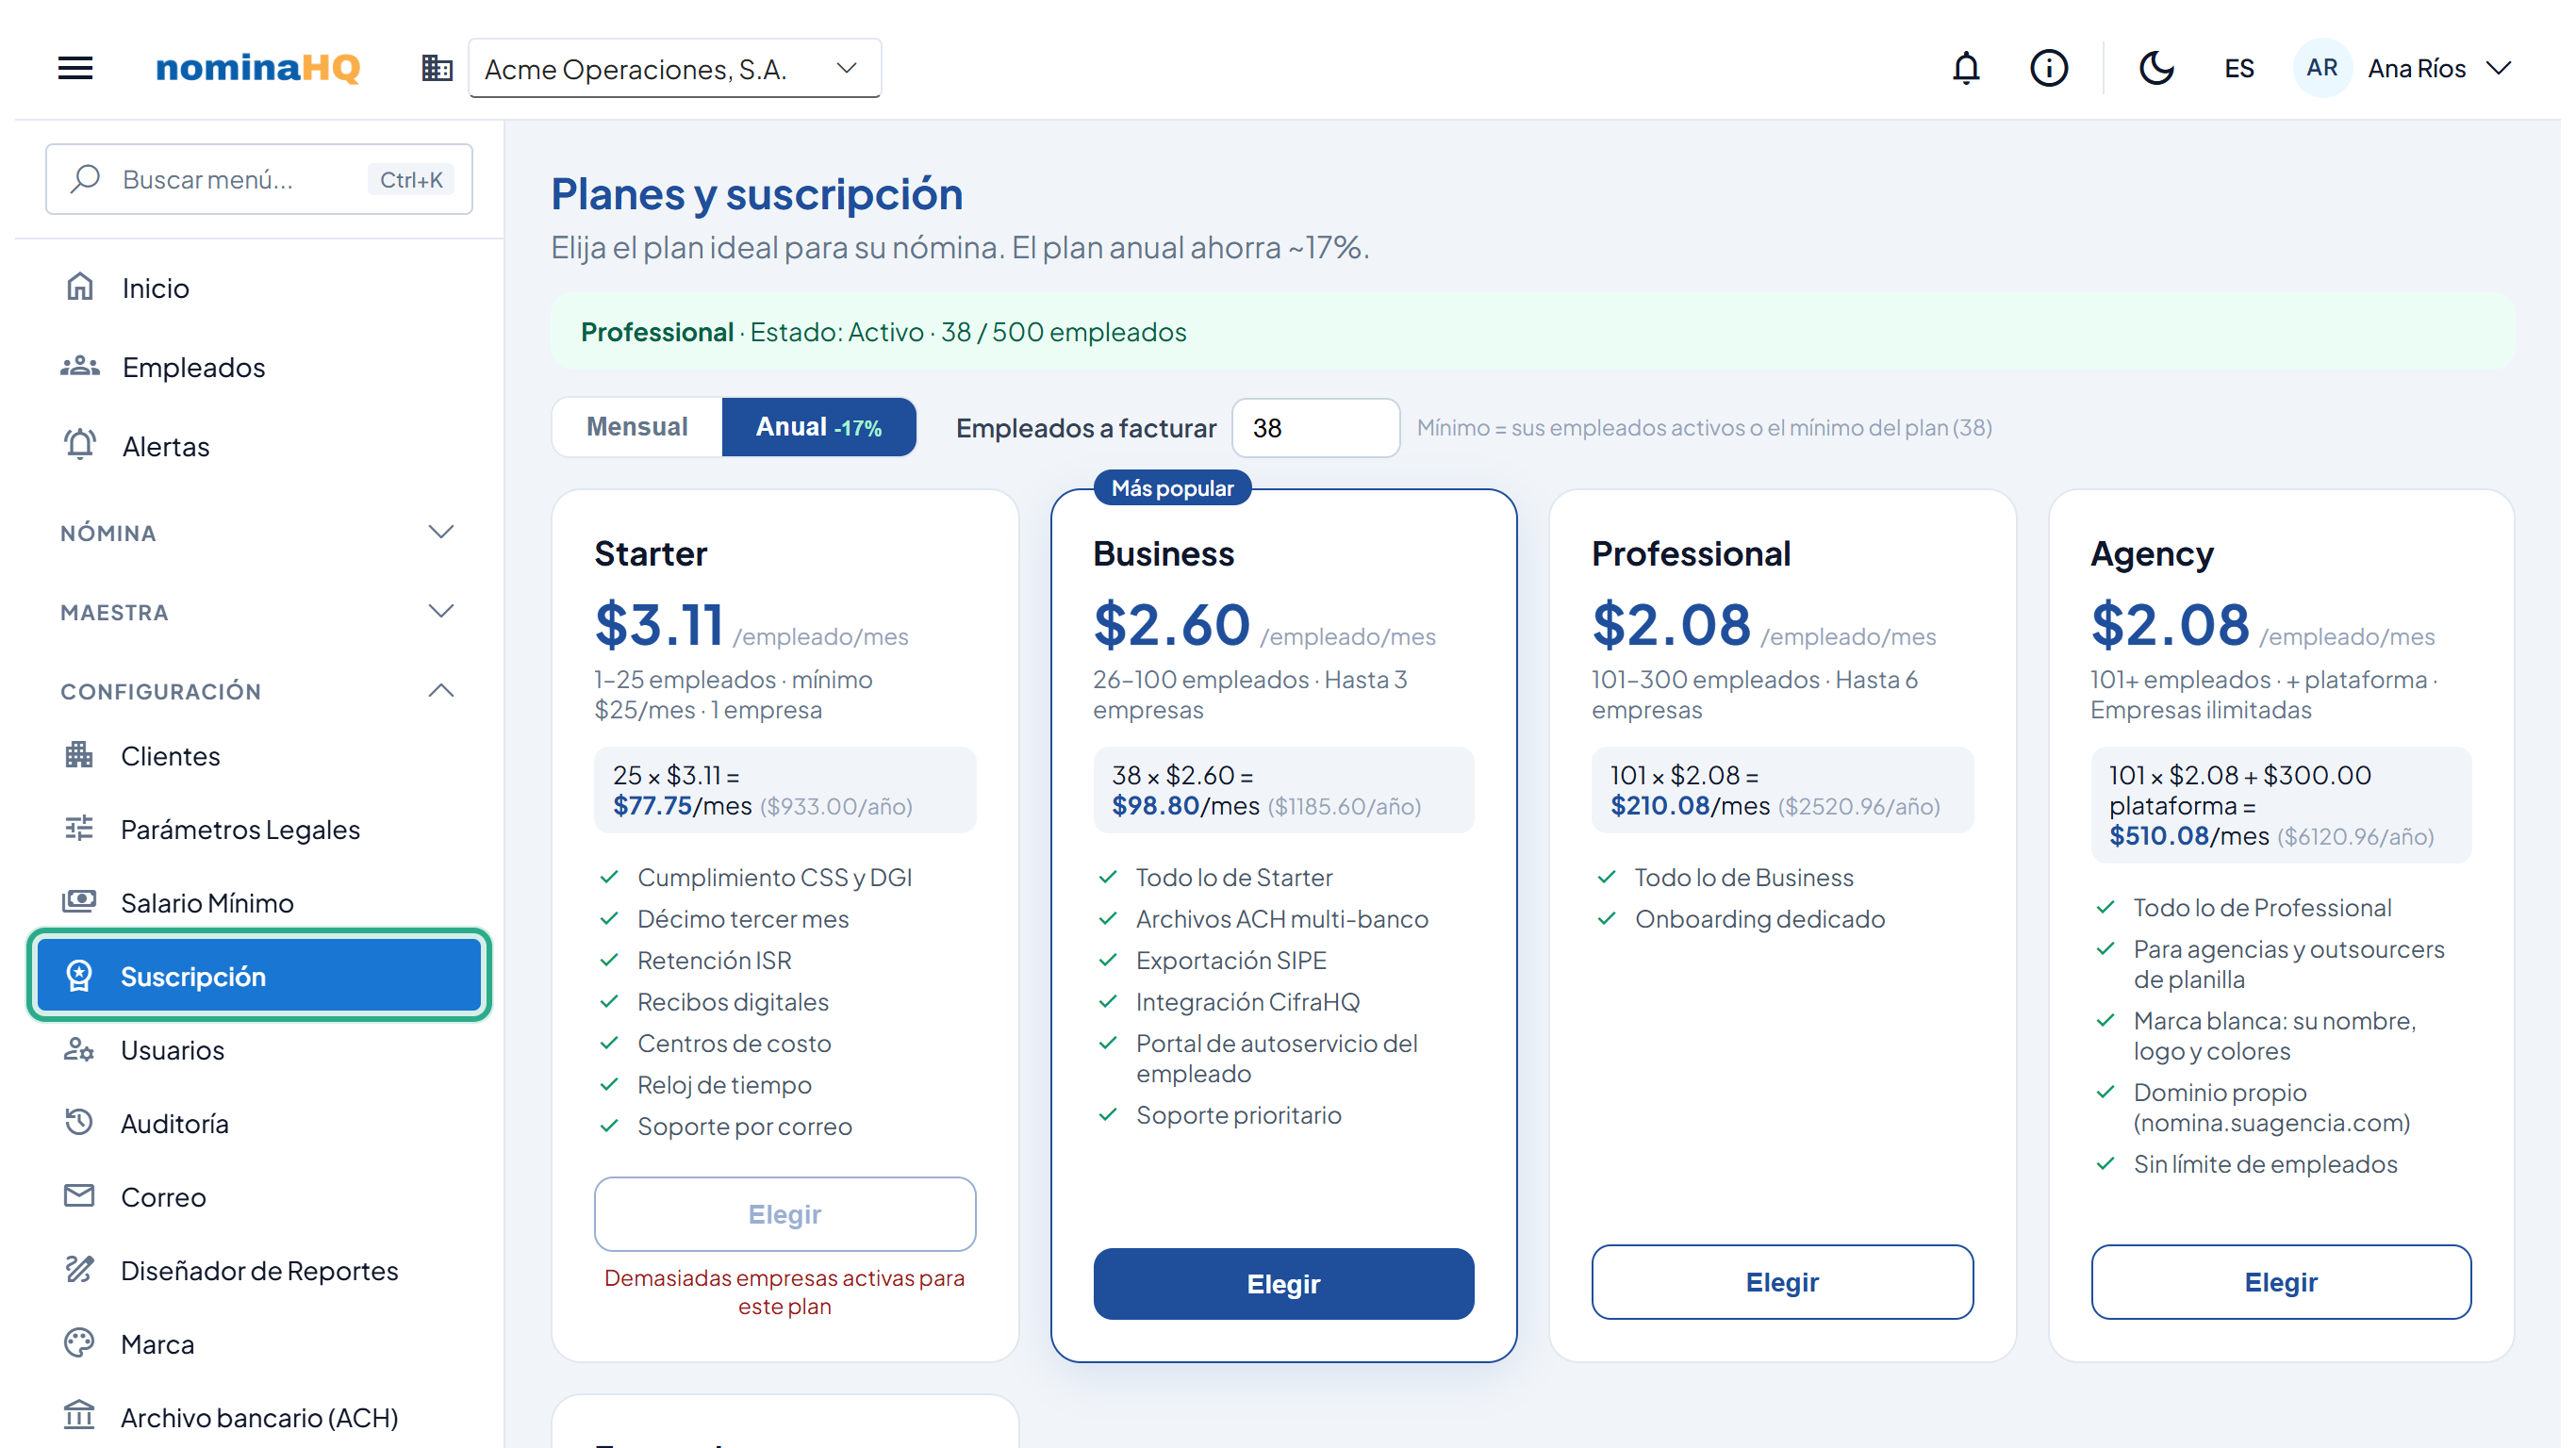The image size is (2576, 1448).
Task: Click the Alertas alarm bell icon
Action: pyautogui.click(x=80, y=445)
